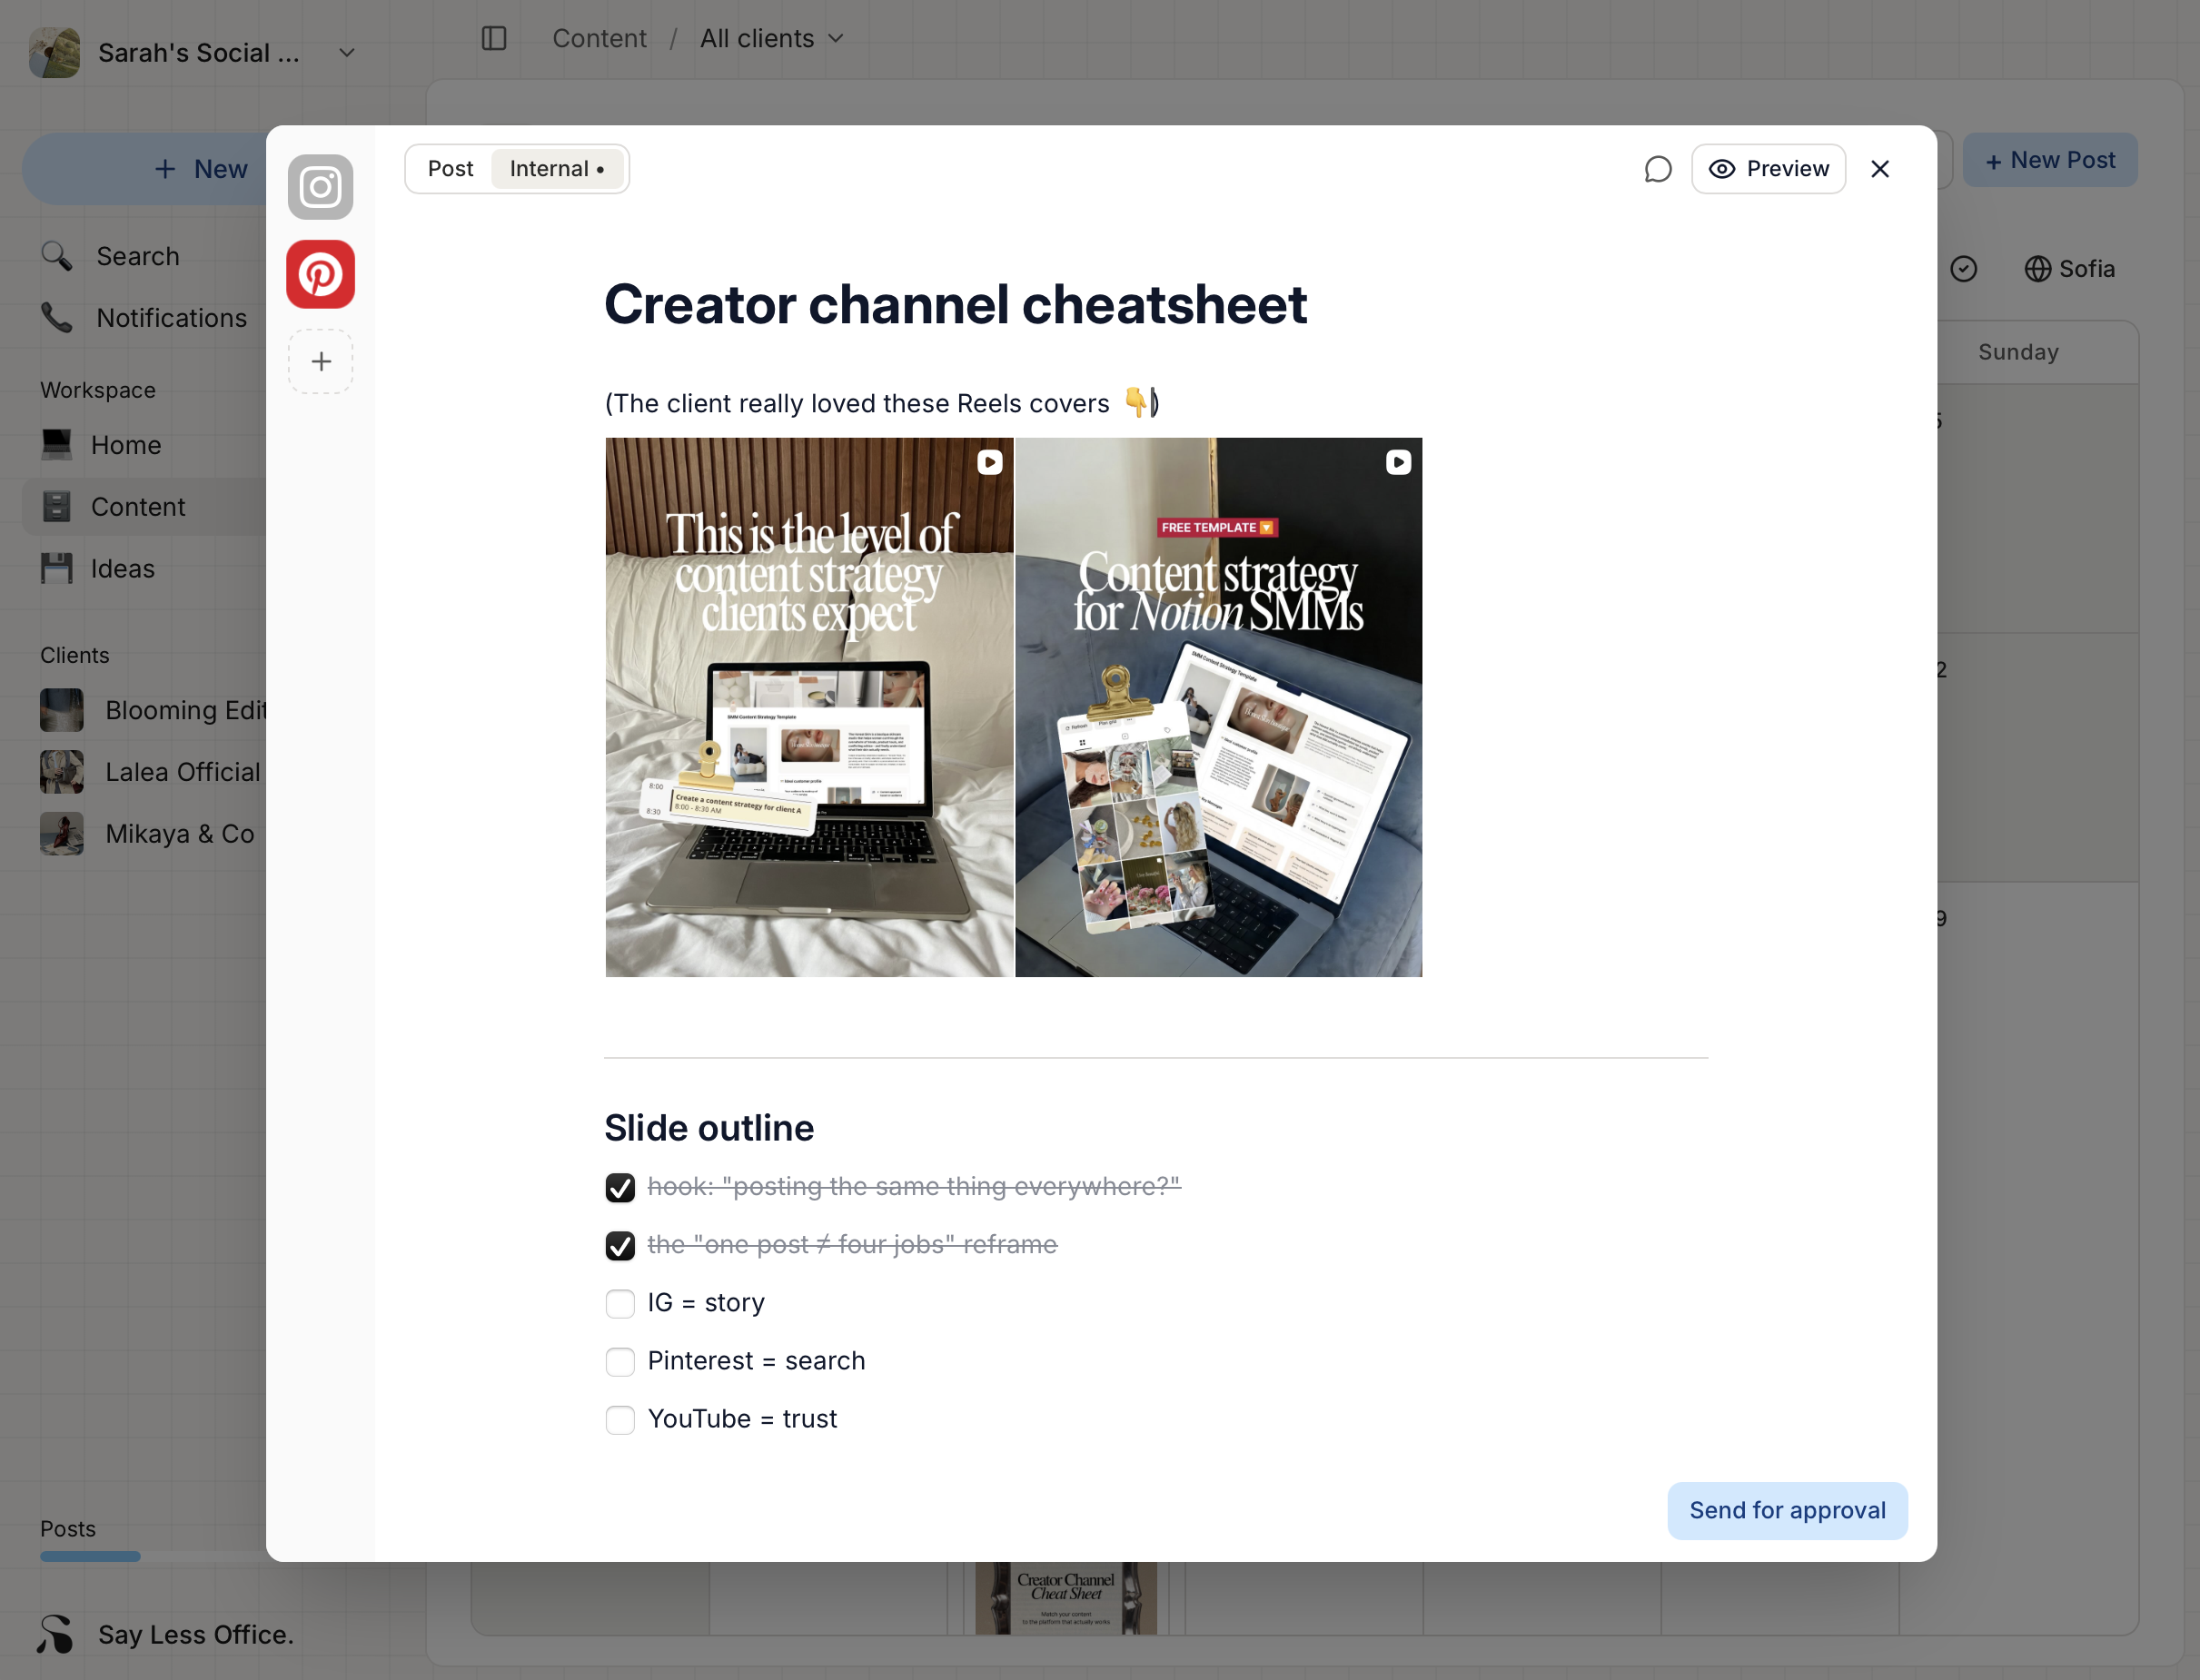Click Send for approval button

(1786, 1510)
